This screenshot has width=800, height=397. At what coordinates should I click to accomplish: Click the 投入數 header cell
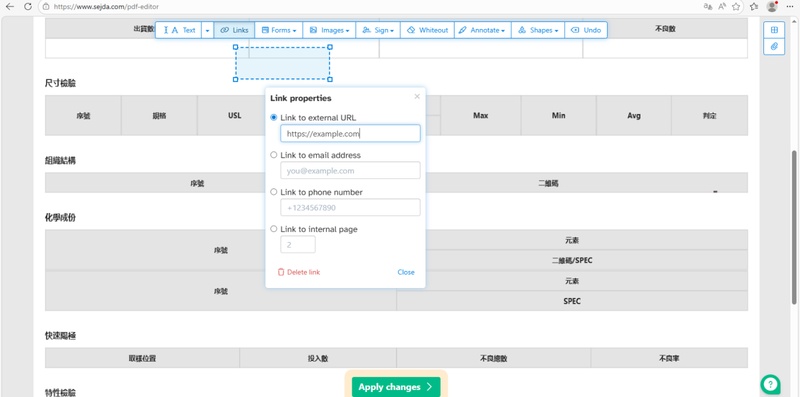pyautogui.click(x=318, y=358)
